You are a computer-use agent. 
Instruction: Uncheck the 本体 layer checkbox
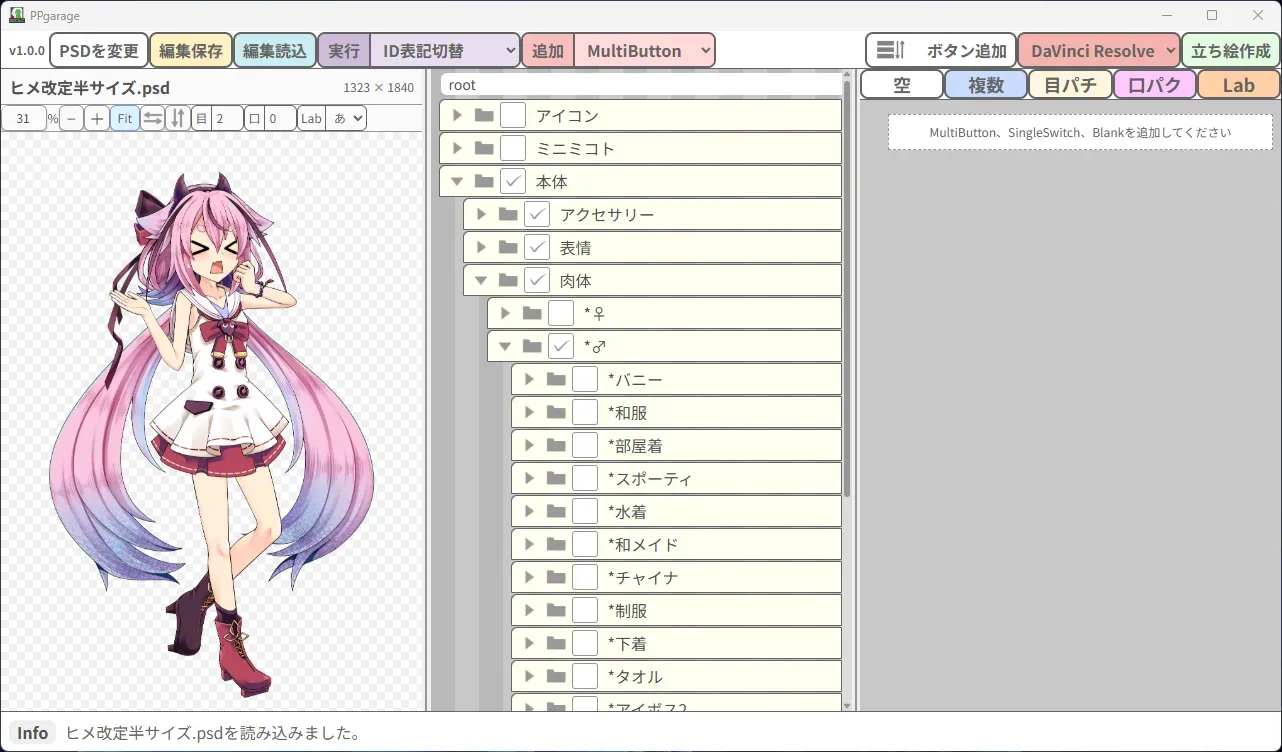click(513, 181)
